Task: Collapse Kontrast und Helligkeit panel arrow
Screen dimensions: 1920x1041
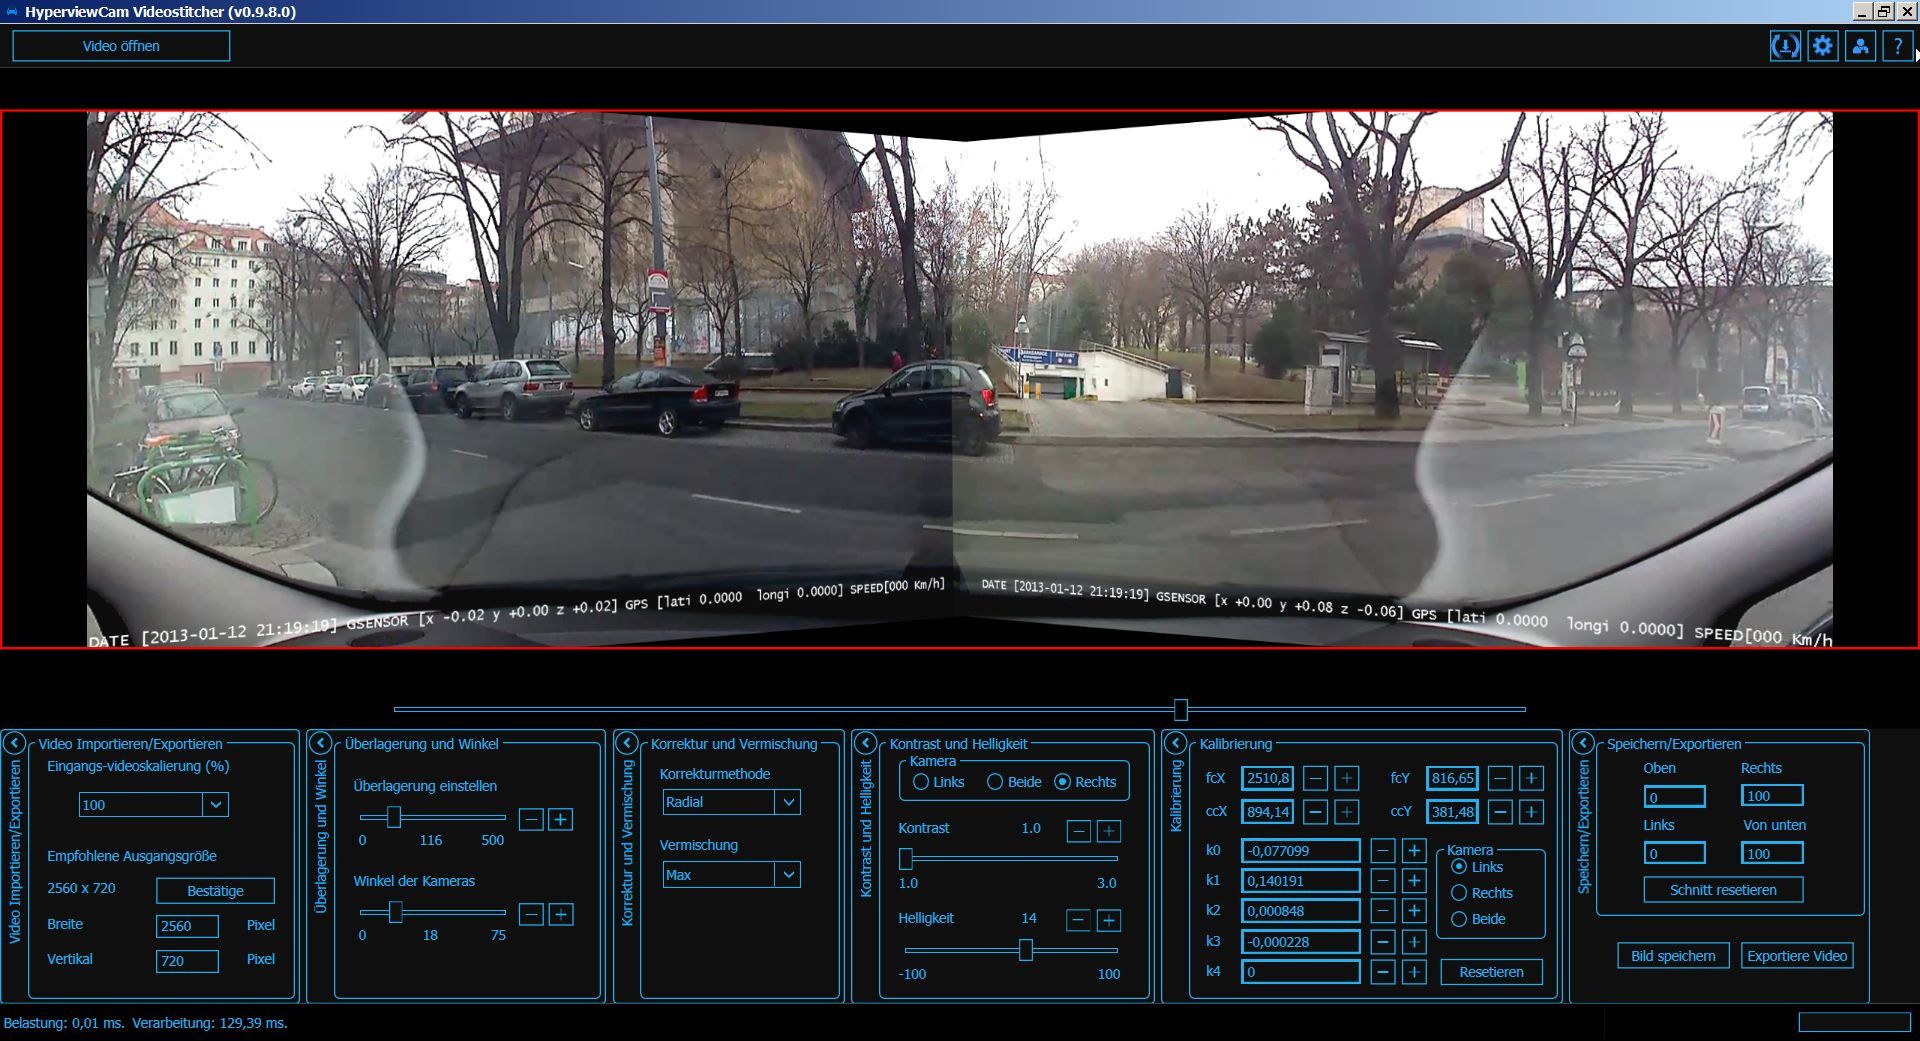Action: 866,743
